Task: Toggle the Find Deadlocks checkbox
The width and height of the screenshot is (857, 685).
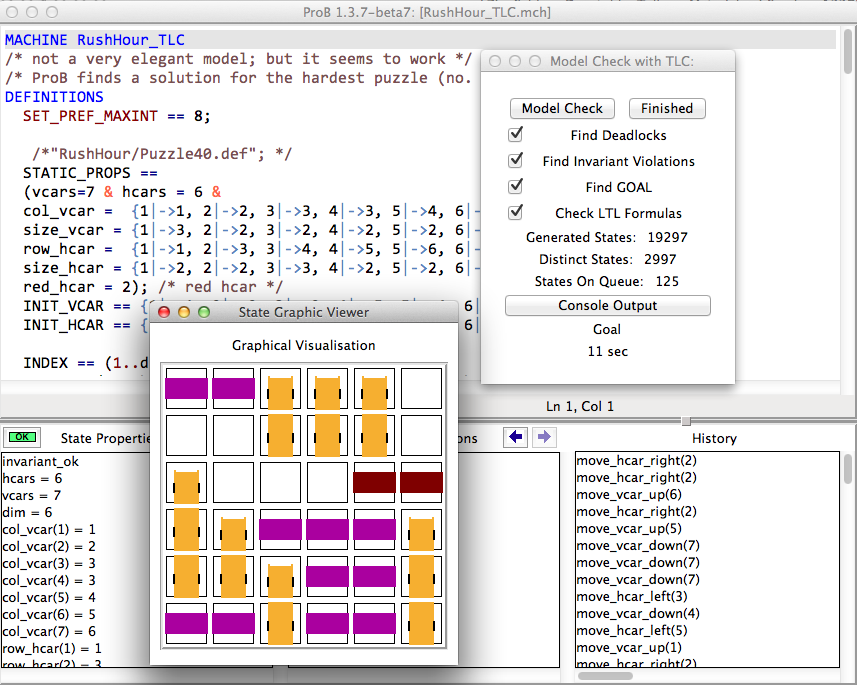Action: click(516, 134)
